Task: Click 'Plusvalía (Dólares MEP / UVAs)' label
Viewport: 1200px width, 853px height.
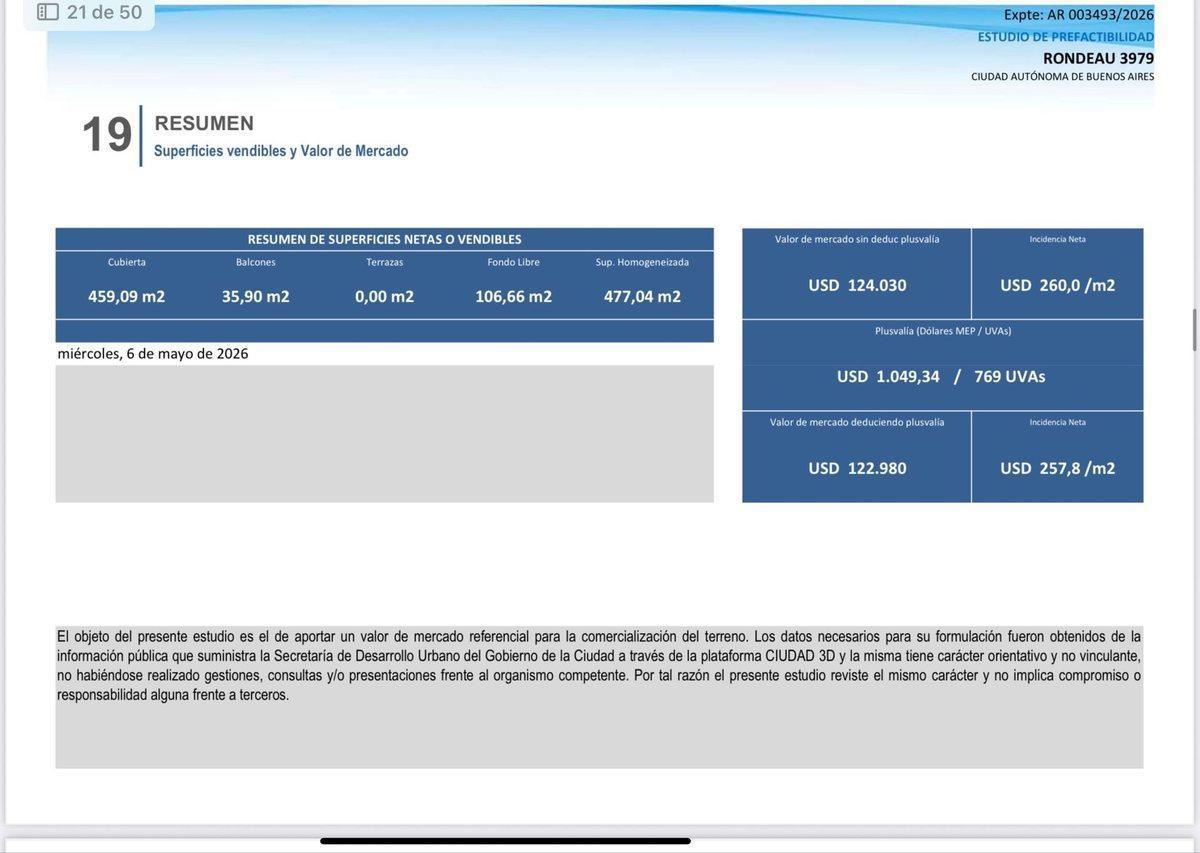Action: tap(943, 331)
